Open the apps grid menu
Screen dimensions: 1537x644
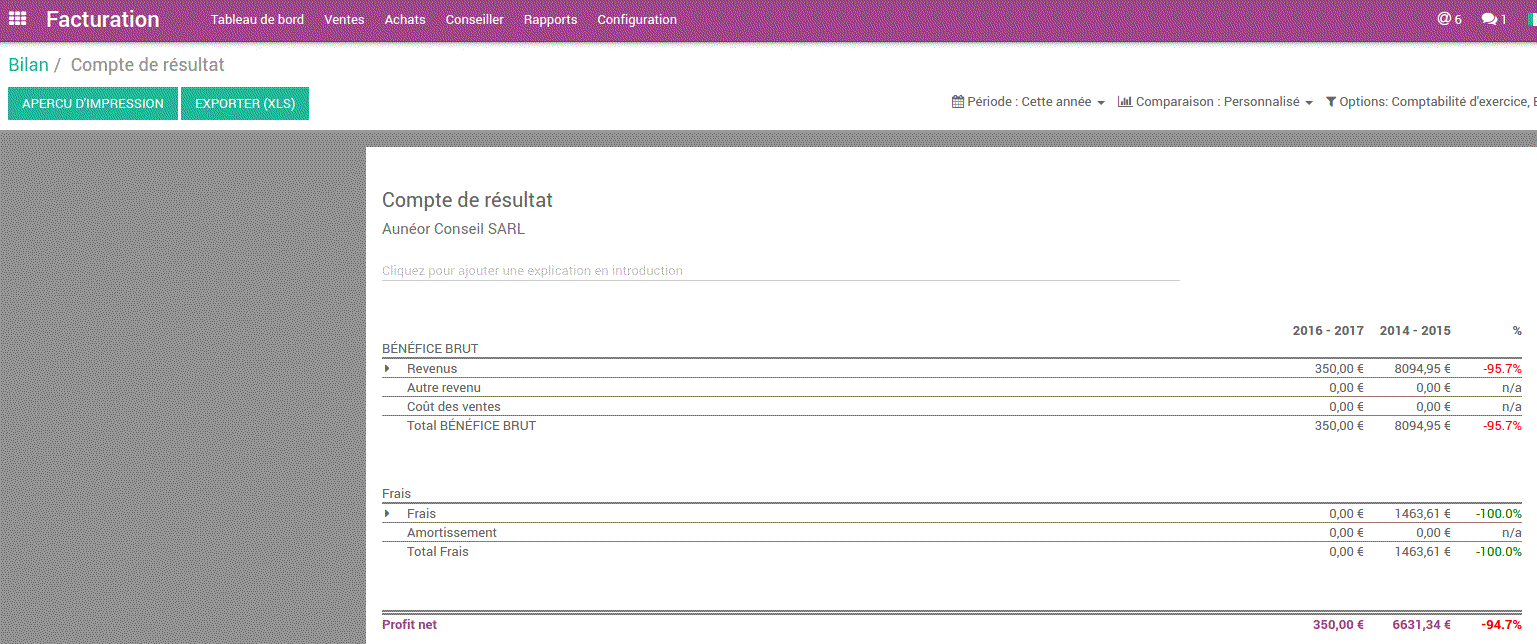17,18
